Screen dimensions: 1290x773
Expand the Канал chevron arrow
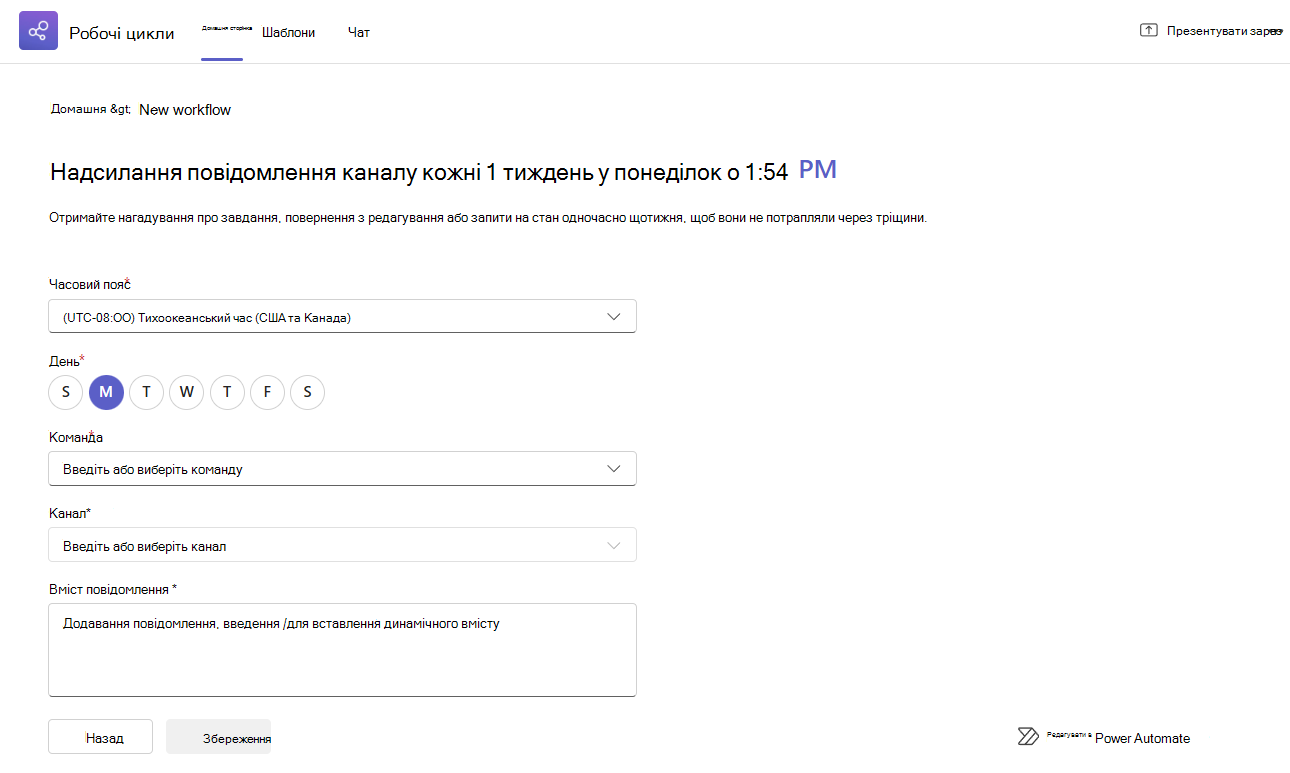click(x=614, y=545)
